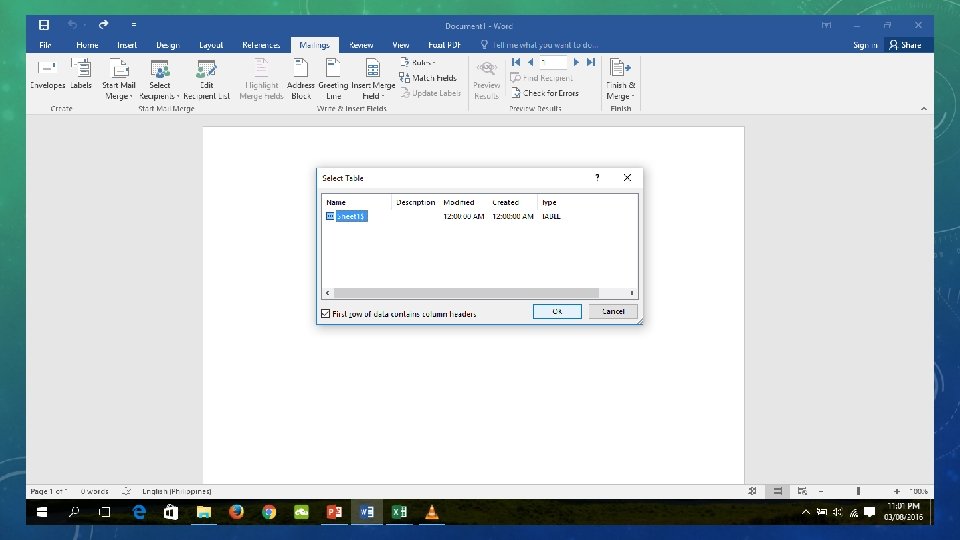
Task: Collapse the ribbon with the chevron
Action: 923,108
